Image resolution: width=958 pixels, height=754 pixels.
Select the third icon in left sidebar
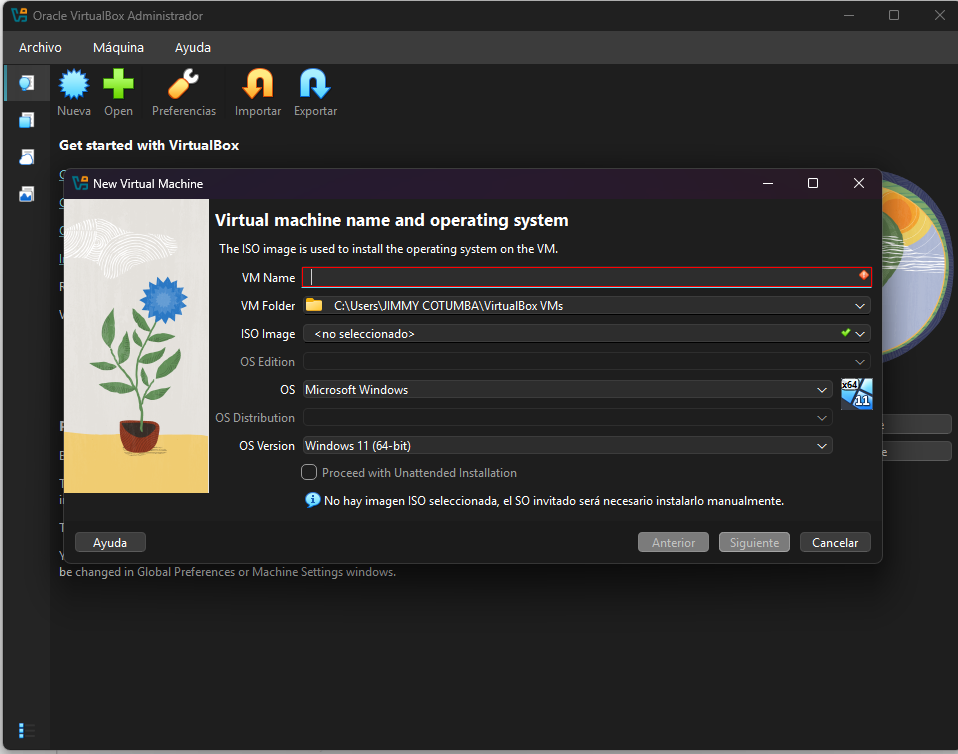pyautogui.click(x=26, y=157)
